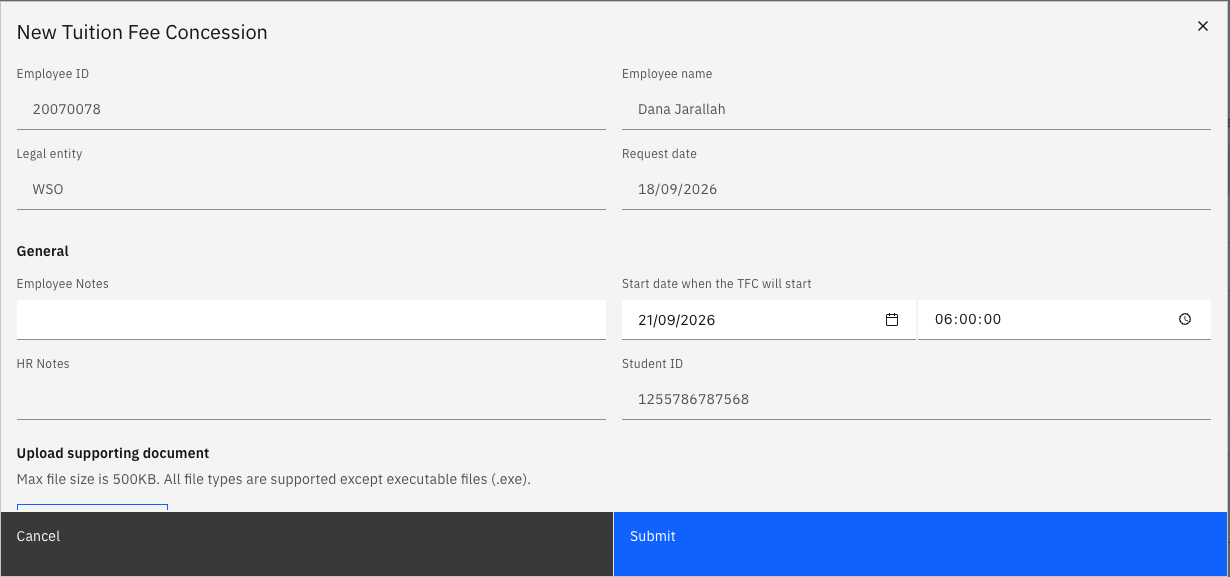This screenshot has width=1230, height=577.
Task: Click the 'Employee ID' label
Action: 53,74
